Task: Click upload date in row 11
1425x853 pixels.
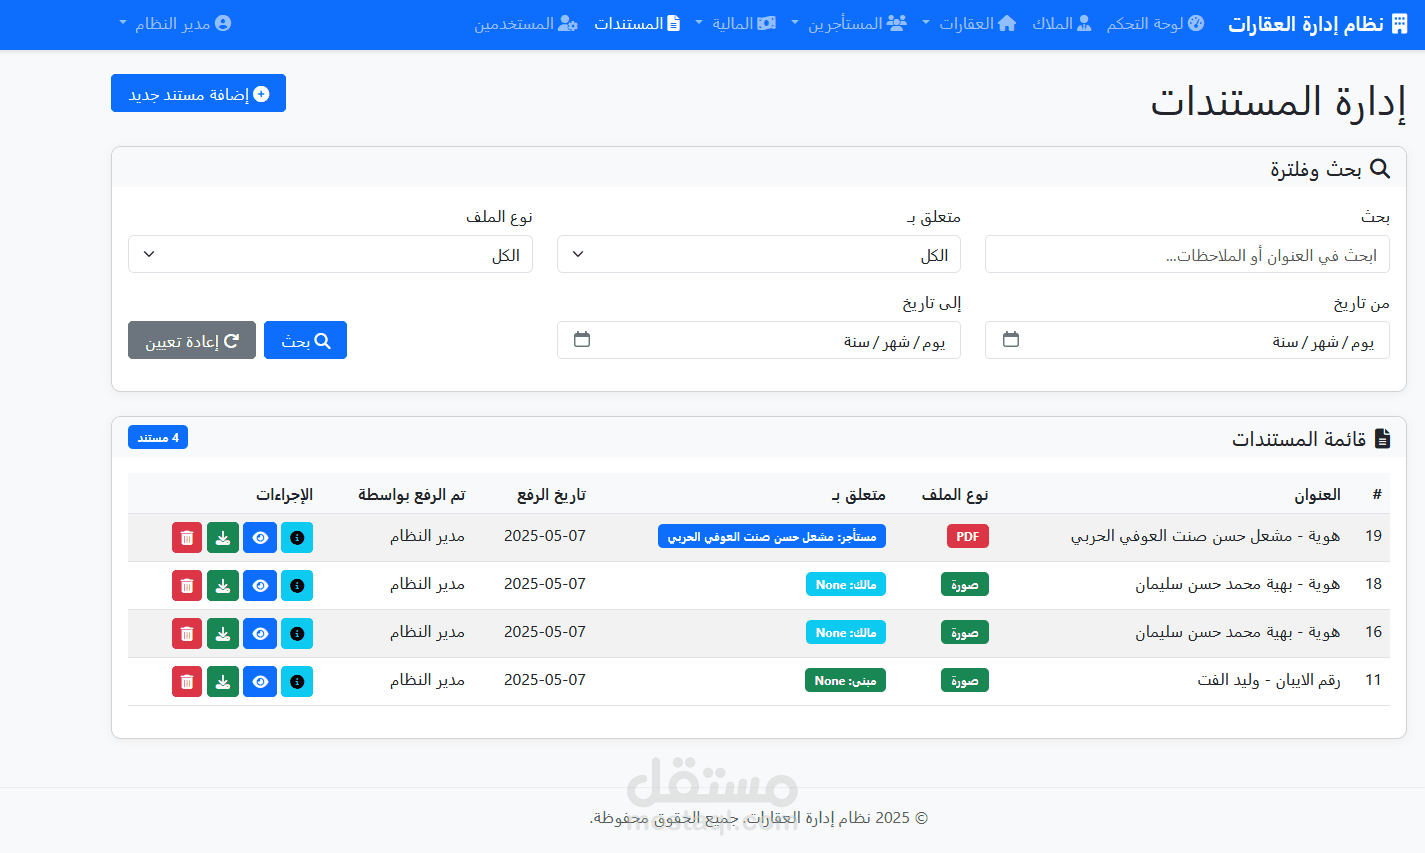Action: pos(545,680)
